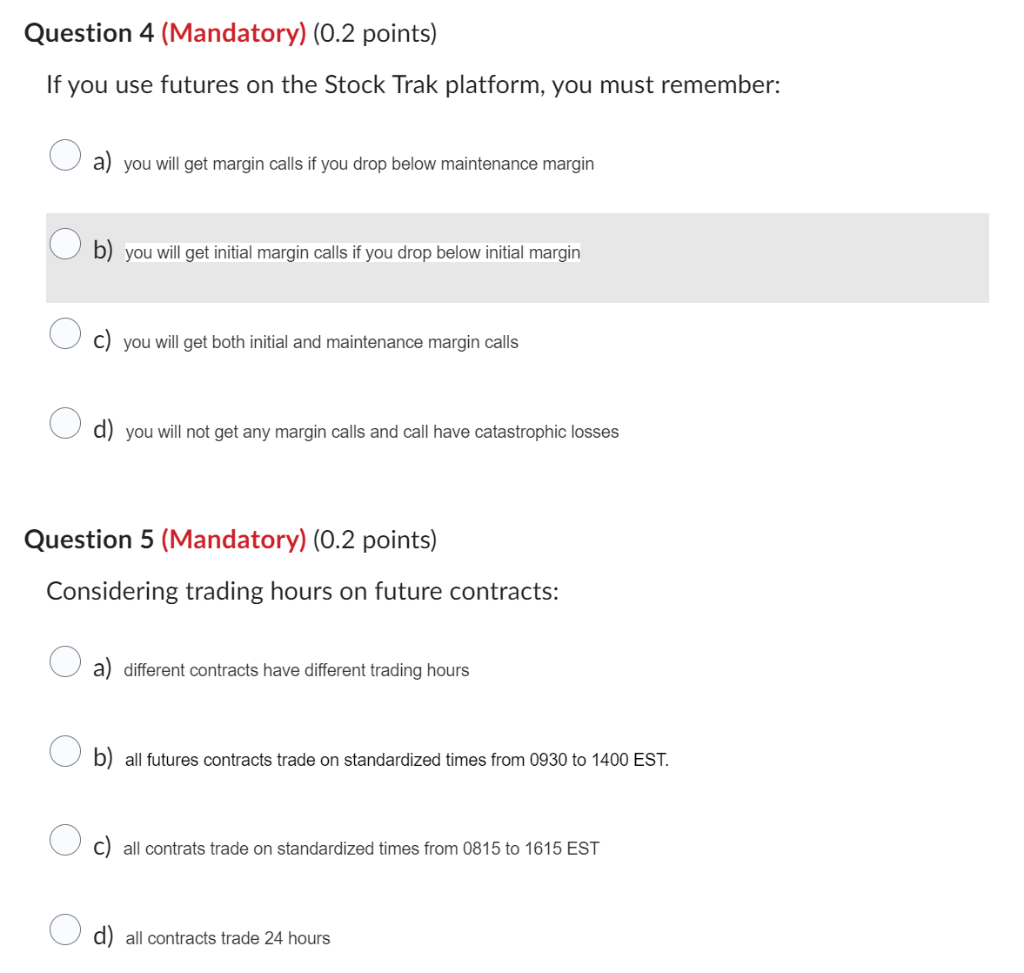
Task: Select option b for Question 4
Action: pos(65,243)
